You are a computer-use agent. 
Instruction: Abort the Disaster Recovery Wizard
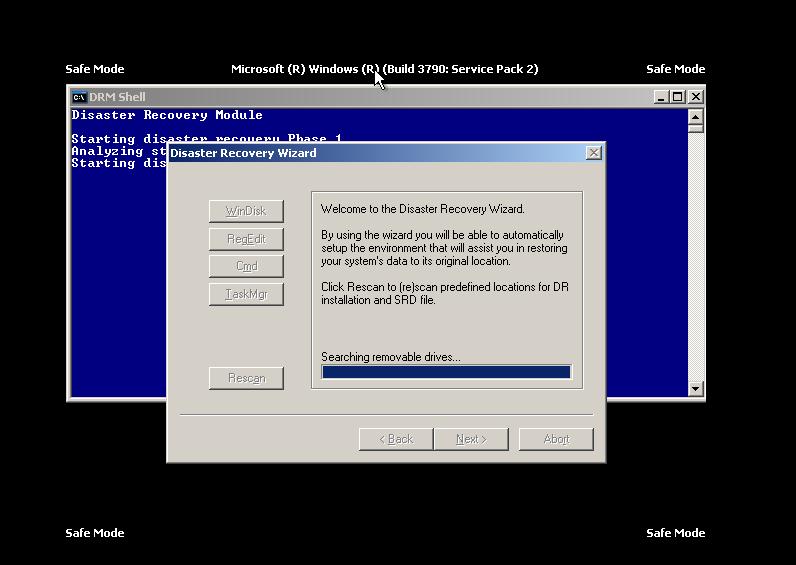[556, 439]
